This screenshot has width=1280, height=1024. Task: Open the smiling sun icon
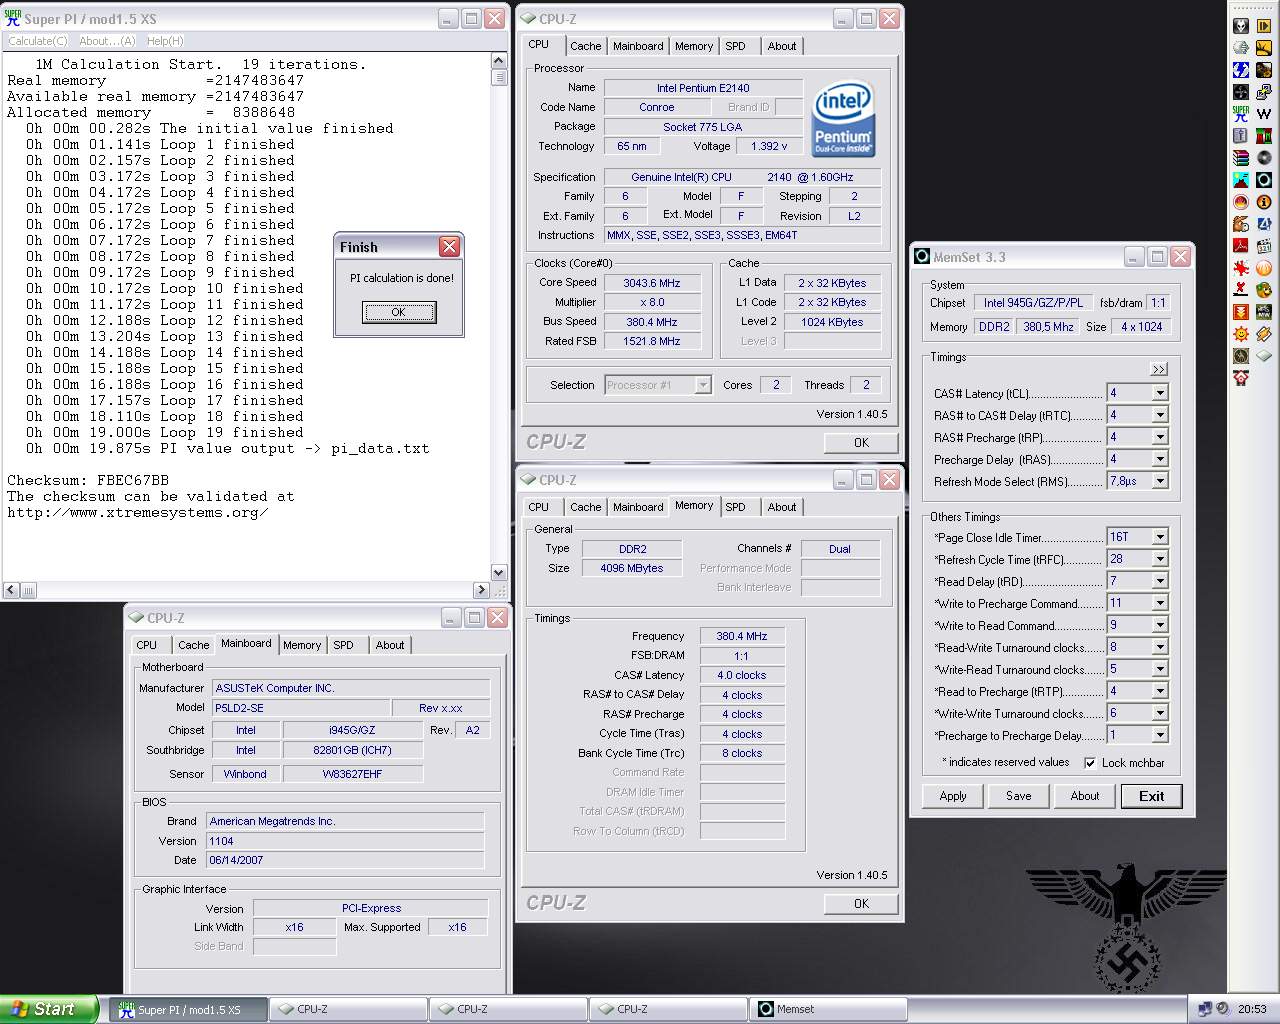(x=1241, y=333)
